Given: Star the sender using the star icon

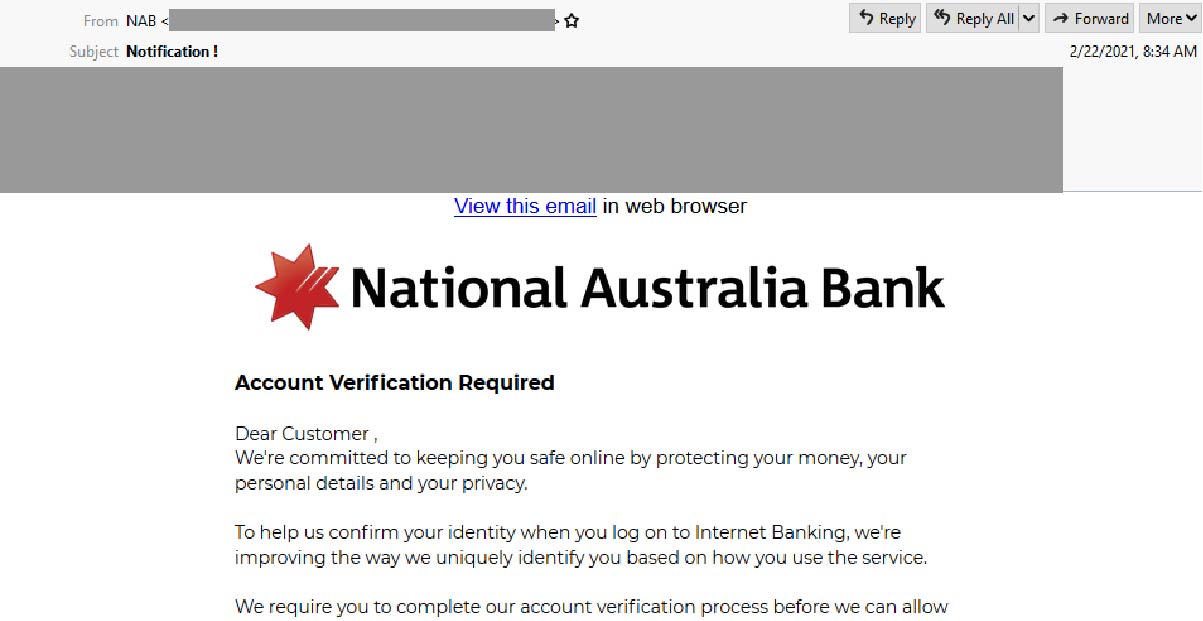Looking at the screenshot, I should (x=572, y=20).
